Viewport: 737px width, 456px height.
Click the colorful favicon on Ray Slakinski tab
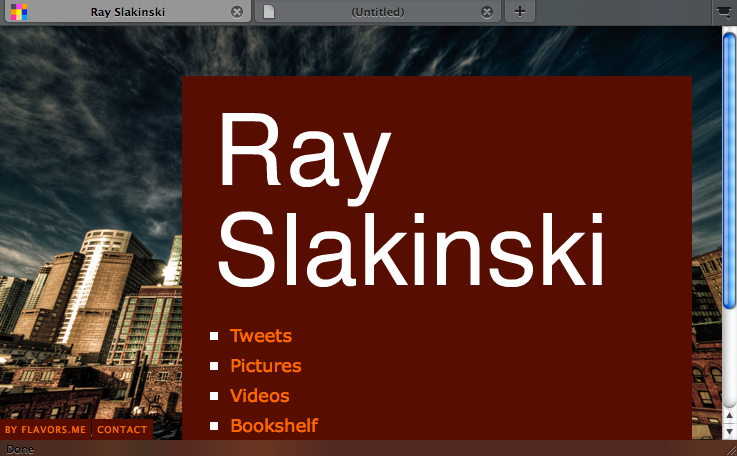click(x=19, y=12)
